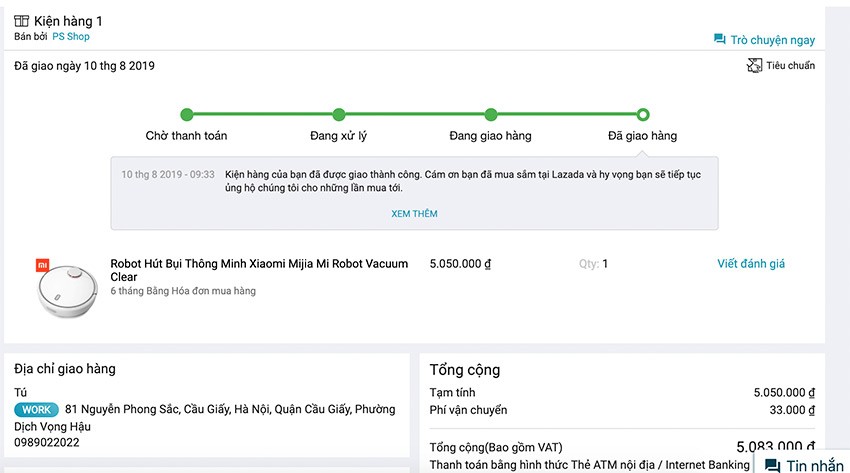This screenshot has width=850, height=473.
Task: Open the PS Shop seller link
Action: tap(70, 36)
